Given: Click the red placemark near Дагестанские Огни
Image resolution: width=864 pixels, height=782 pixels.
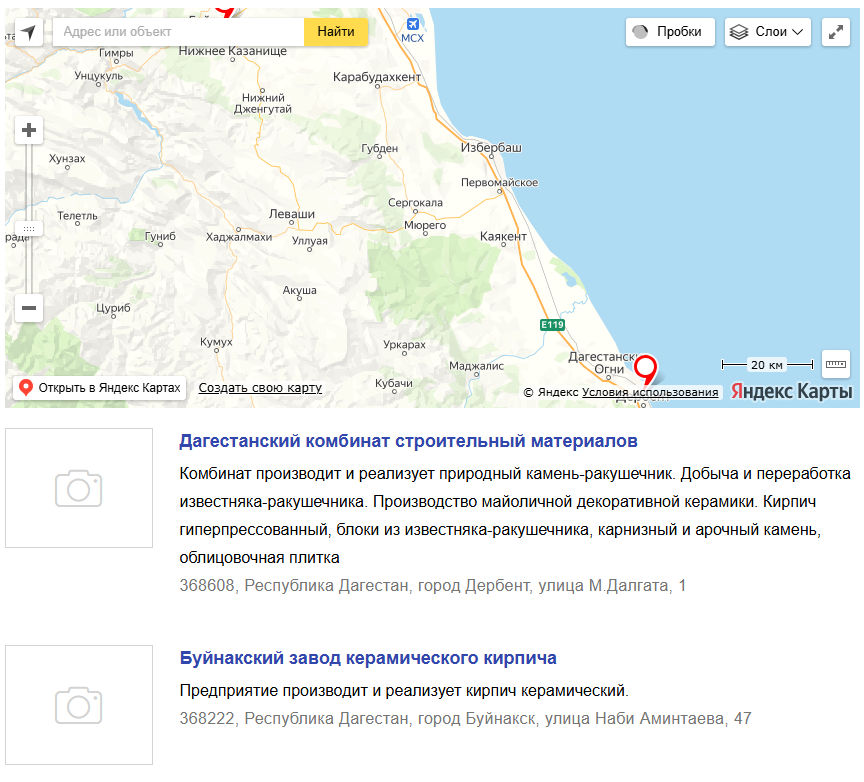Looking at the screenshot, I should click(645, 369).
